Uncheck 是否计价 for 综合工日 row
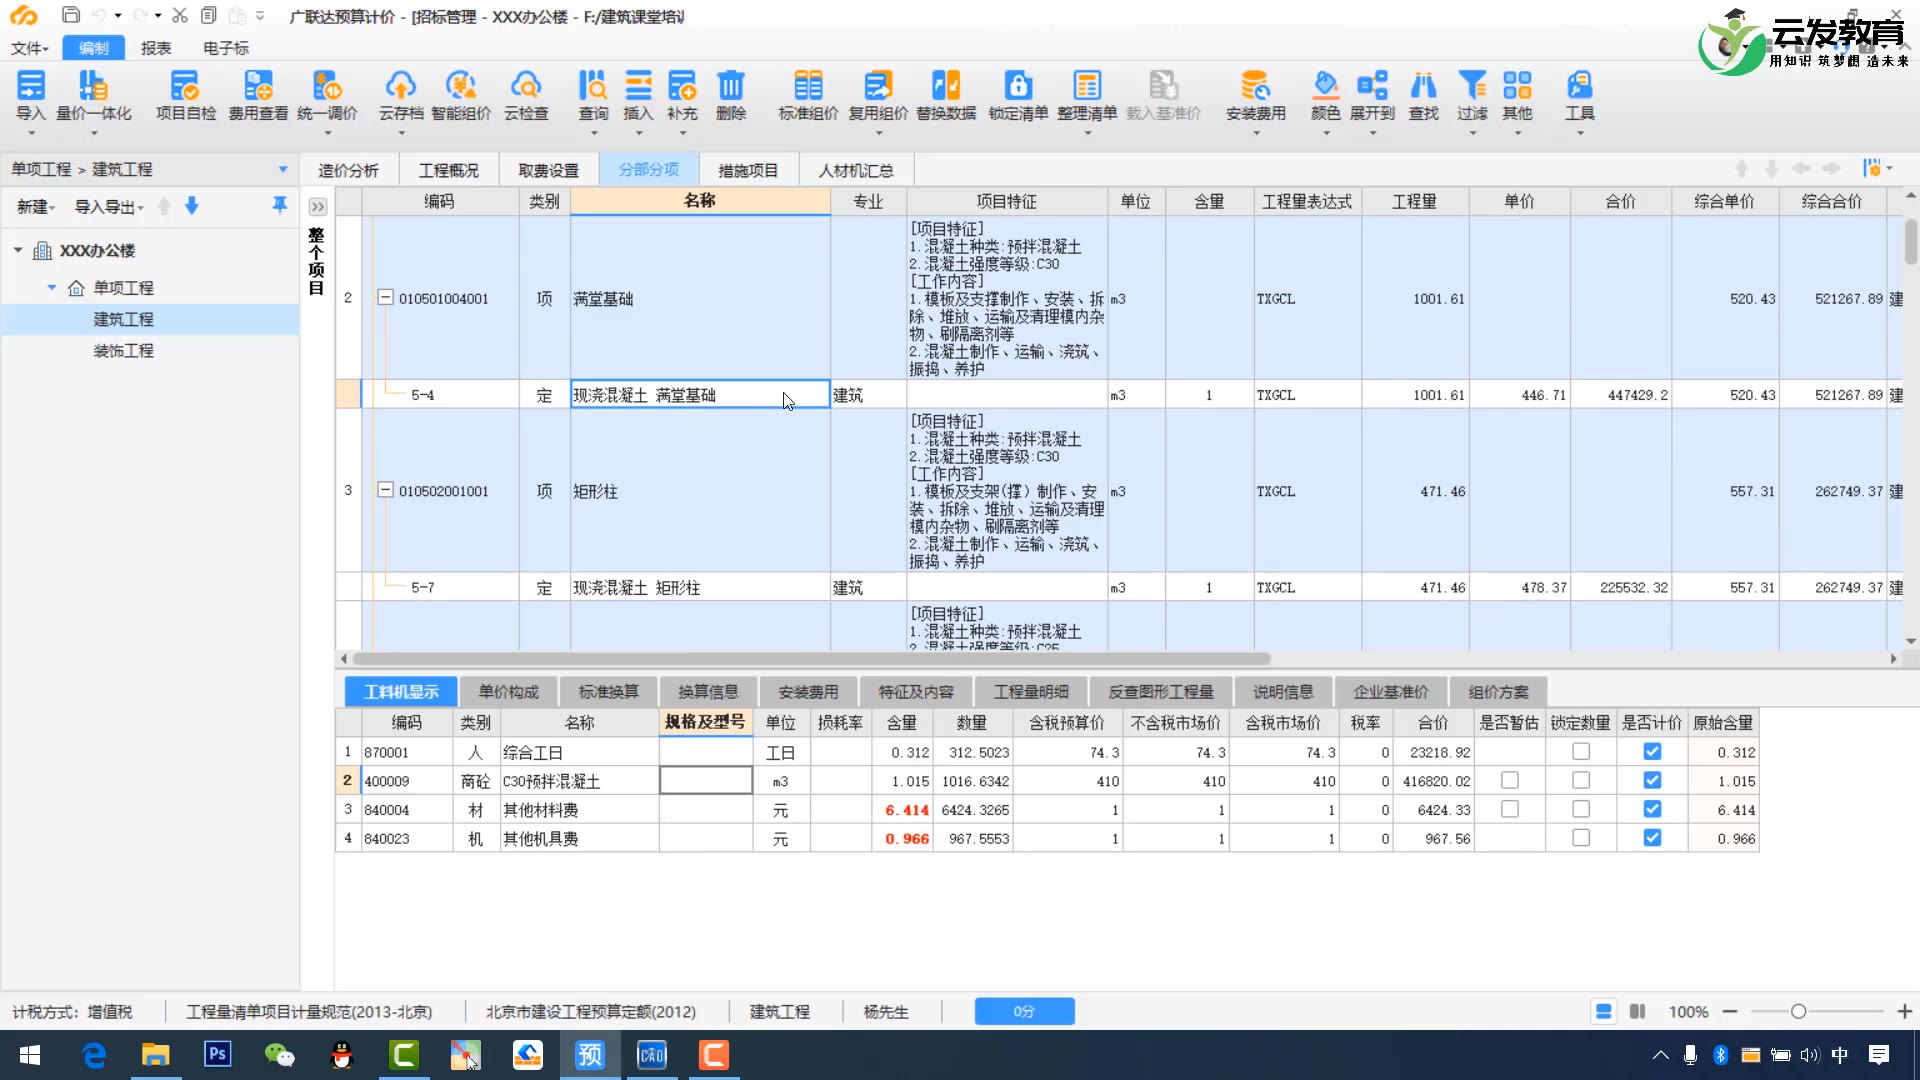This screenshot has height=1080, width=1920. 1652,751
